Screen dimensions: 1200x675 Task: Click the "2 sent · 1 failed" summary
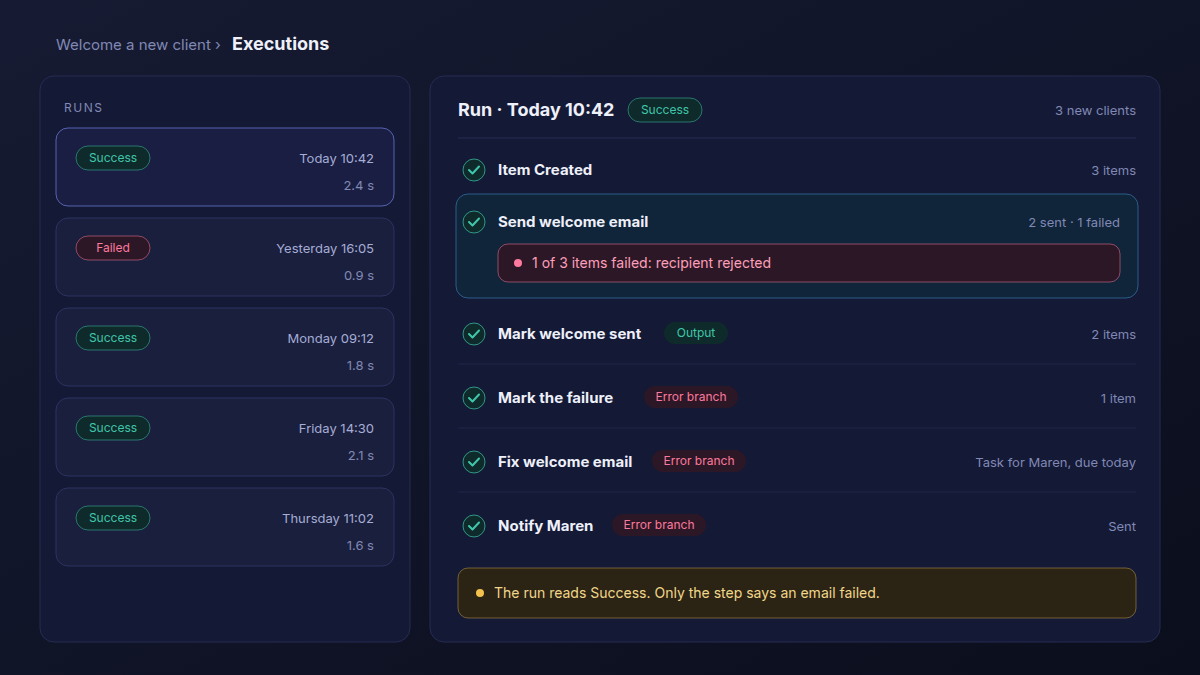coord(1074,223)
